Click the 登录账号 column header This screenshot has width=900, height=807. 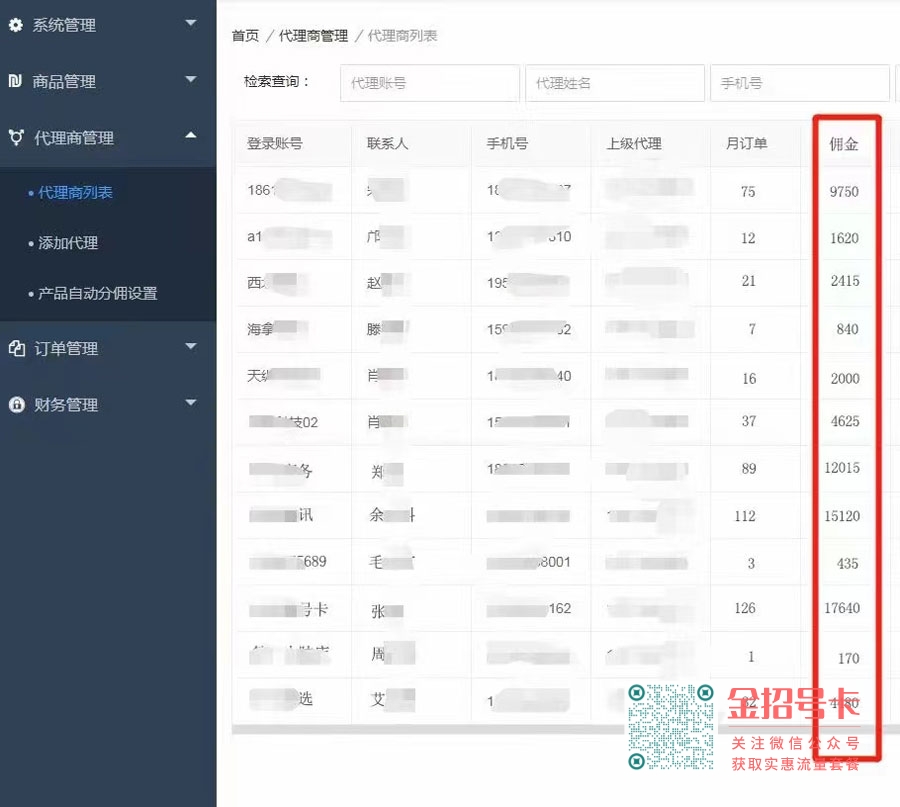274,143
